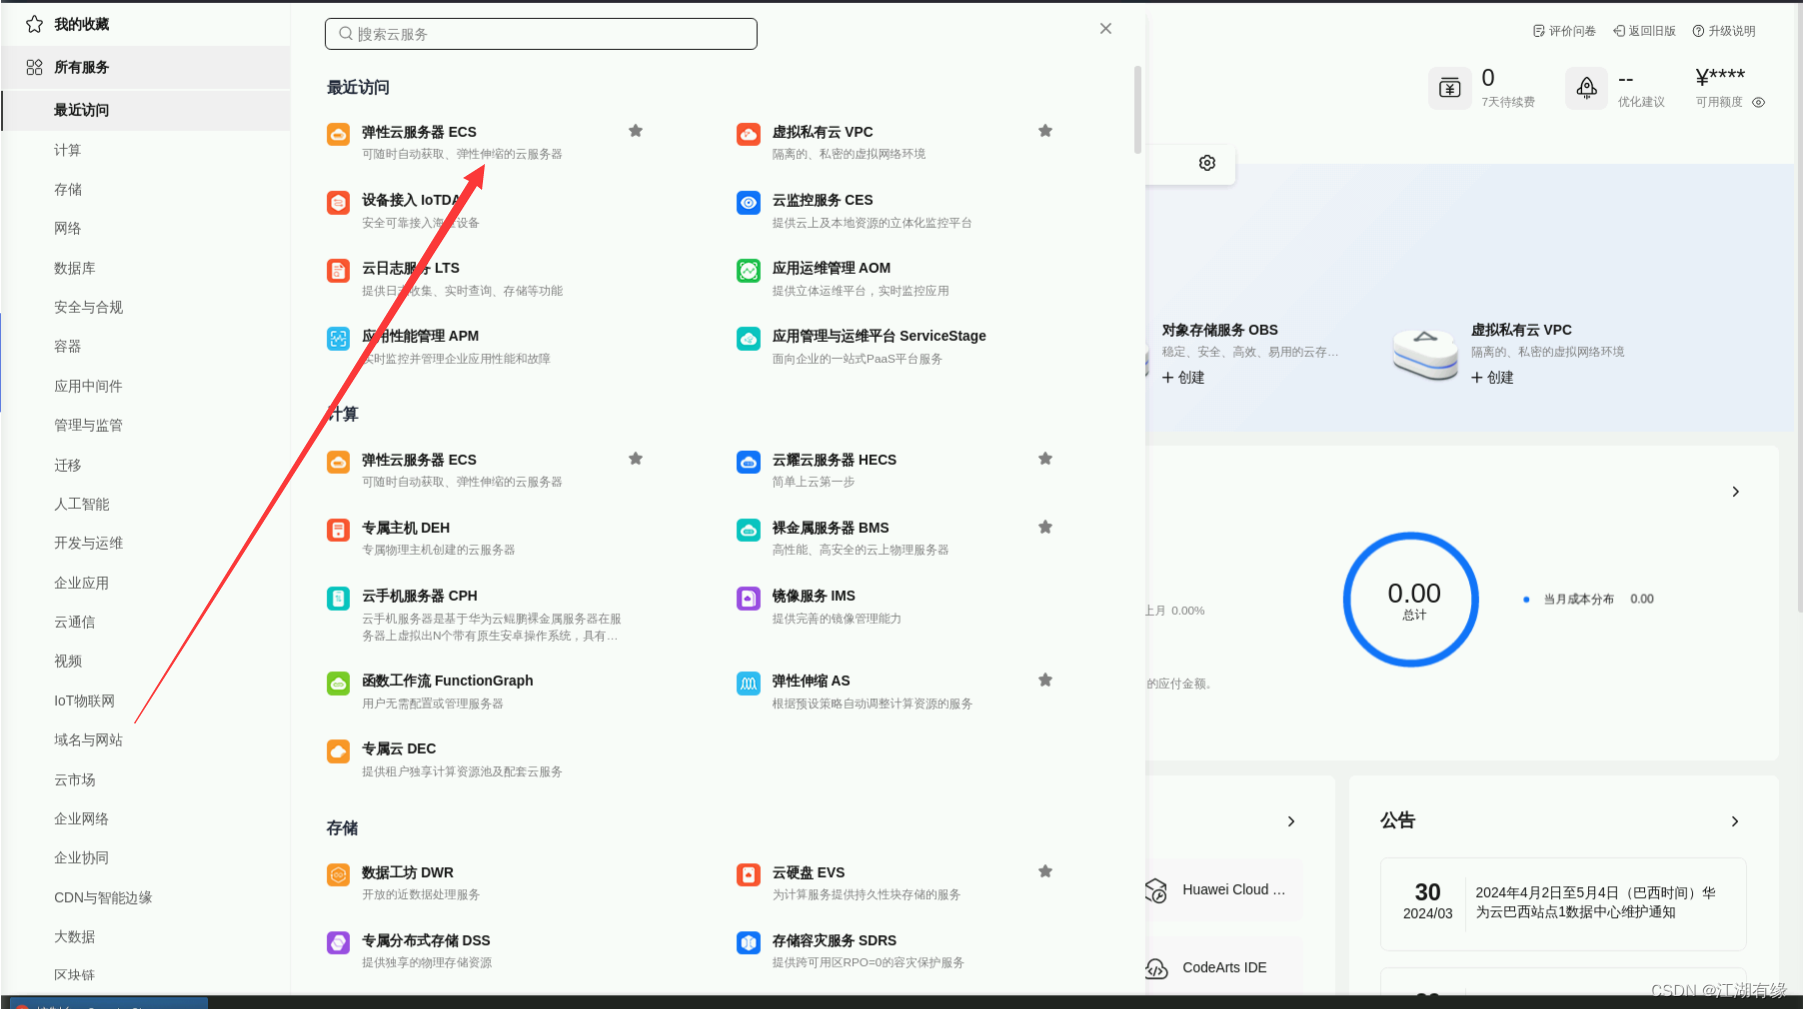Click the 0.00 总计 cost ring

click(1412, 600)
